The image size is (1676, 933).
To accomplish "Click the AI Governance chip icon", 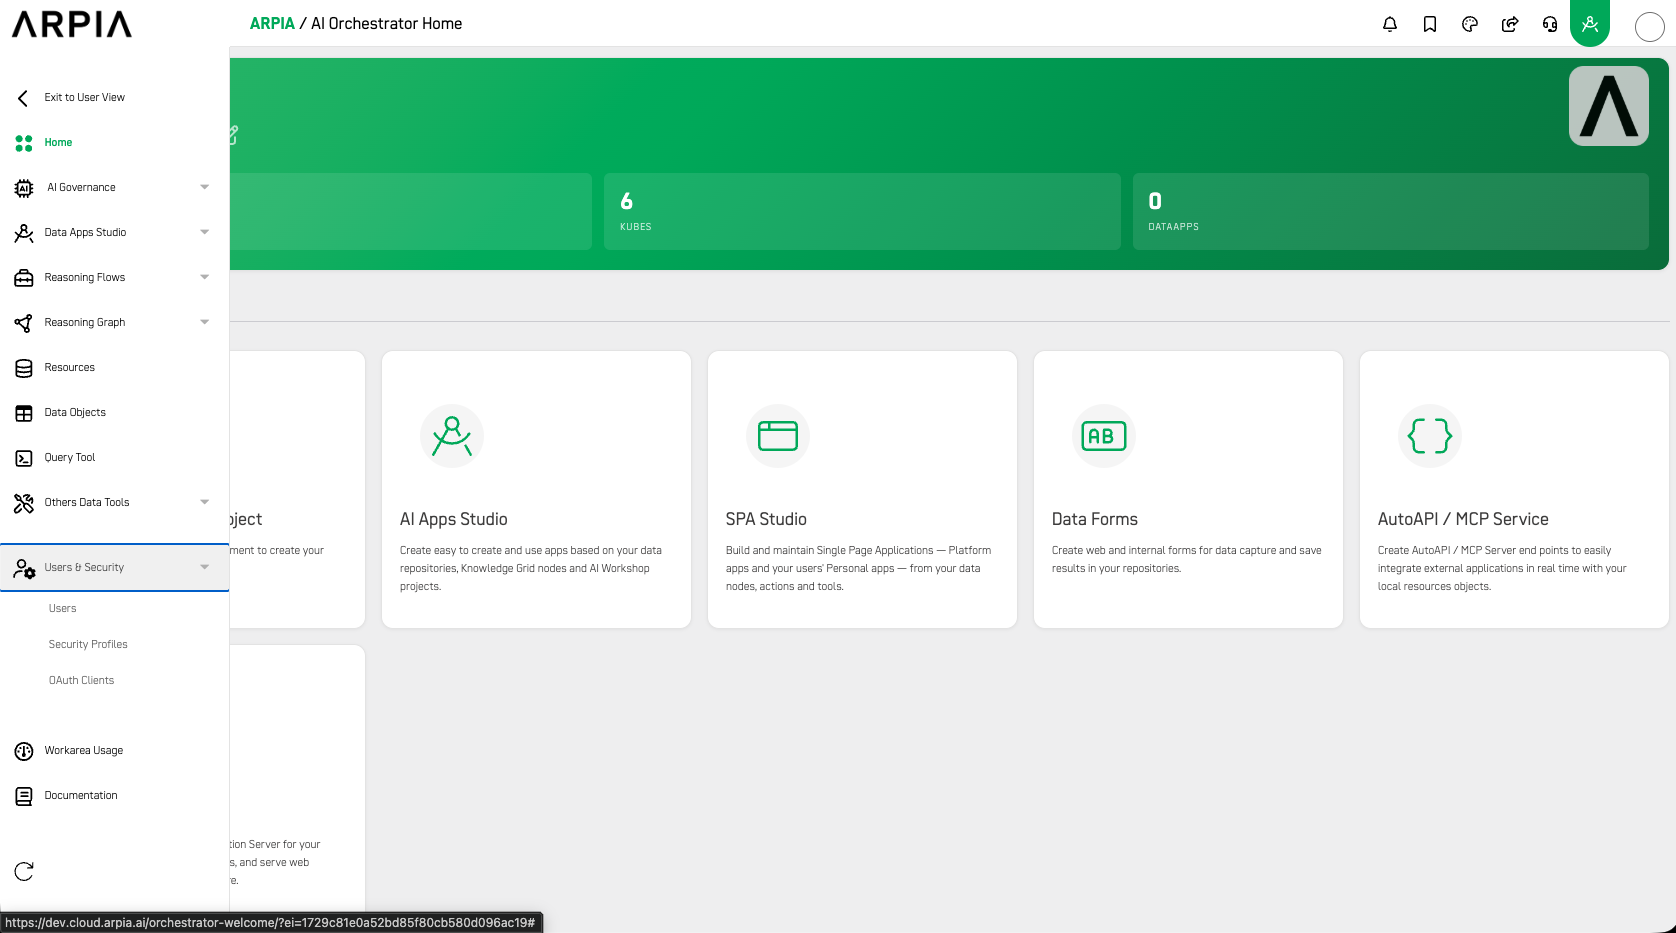I will [x=24, y=188].
